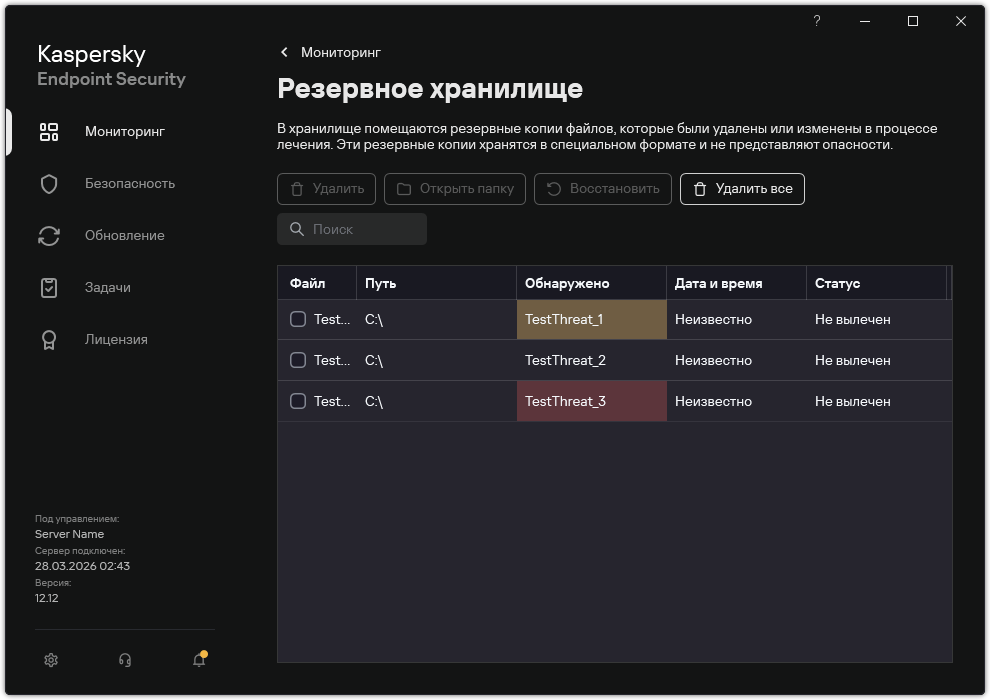Open the Мониторинг sidebar section
The width and height of the screenshot is (990, 700).
click(x=124, y=131)
